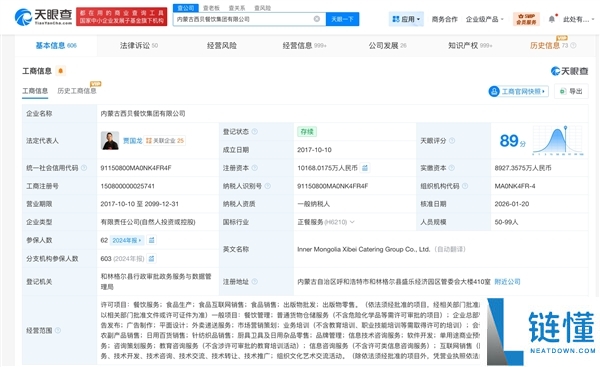
Task: Open the 2024年报 year selector
Action: (x=127, y=240)
